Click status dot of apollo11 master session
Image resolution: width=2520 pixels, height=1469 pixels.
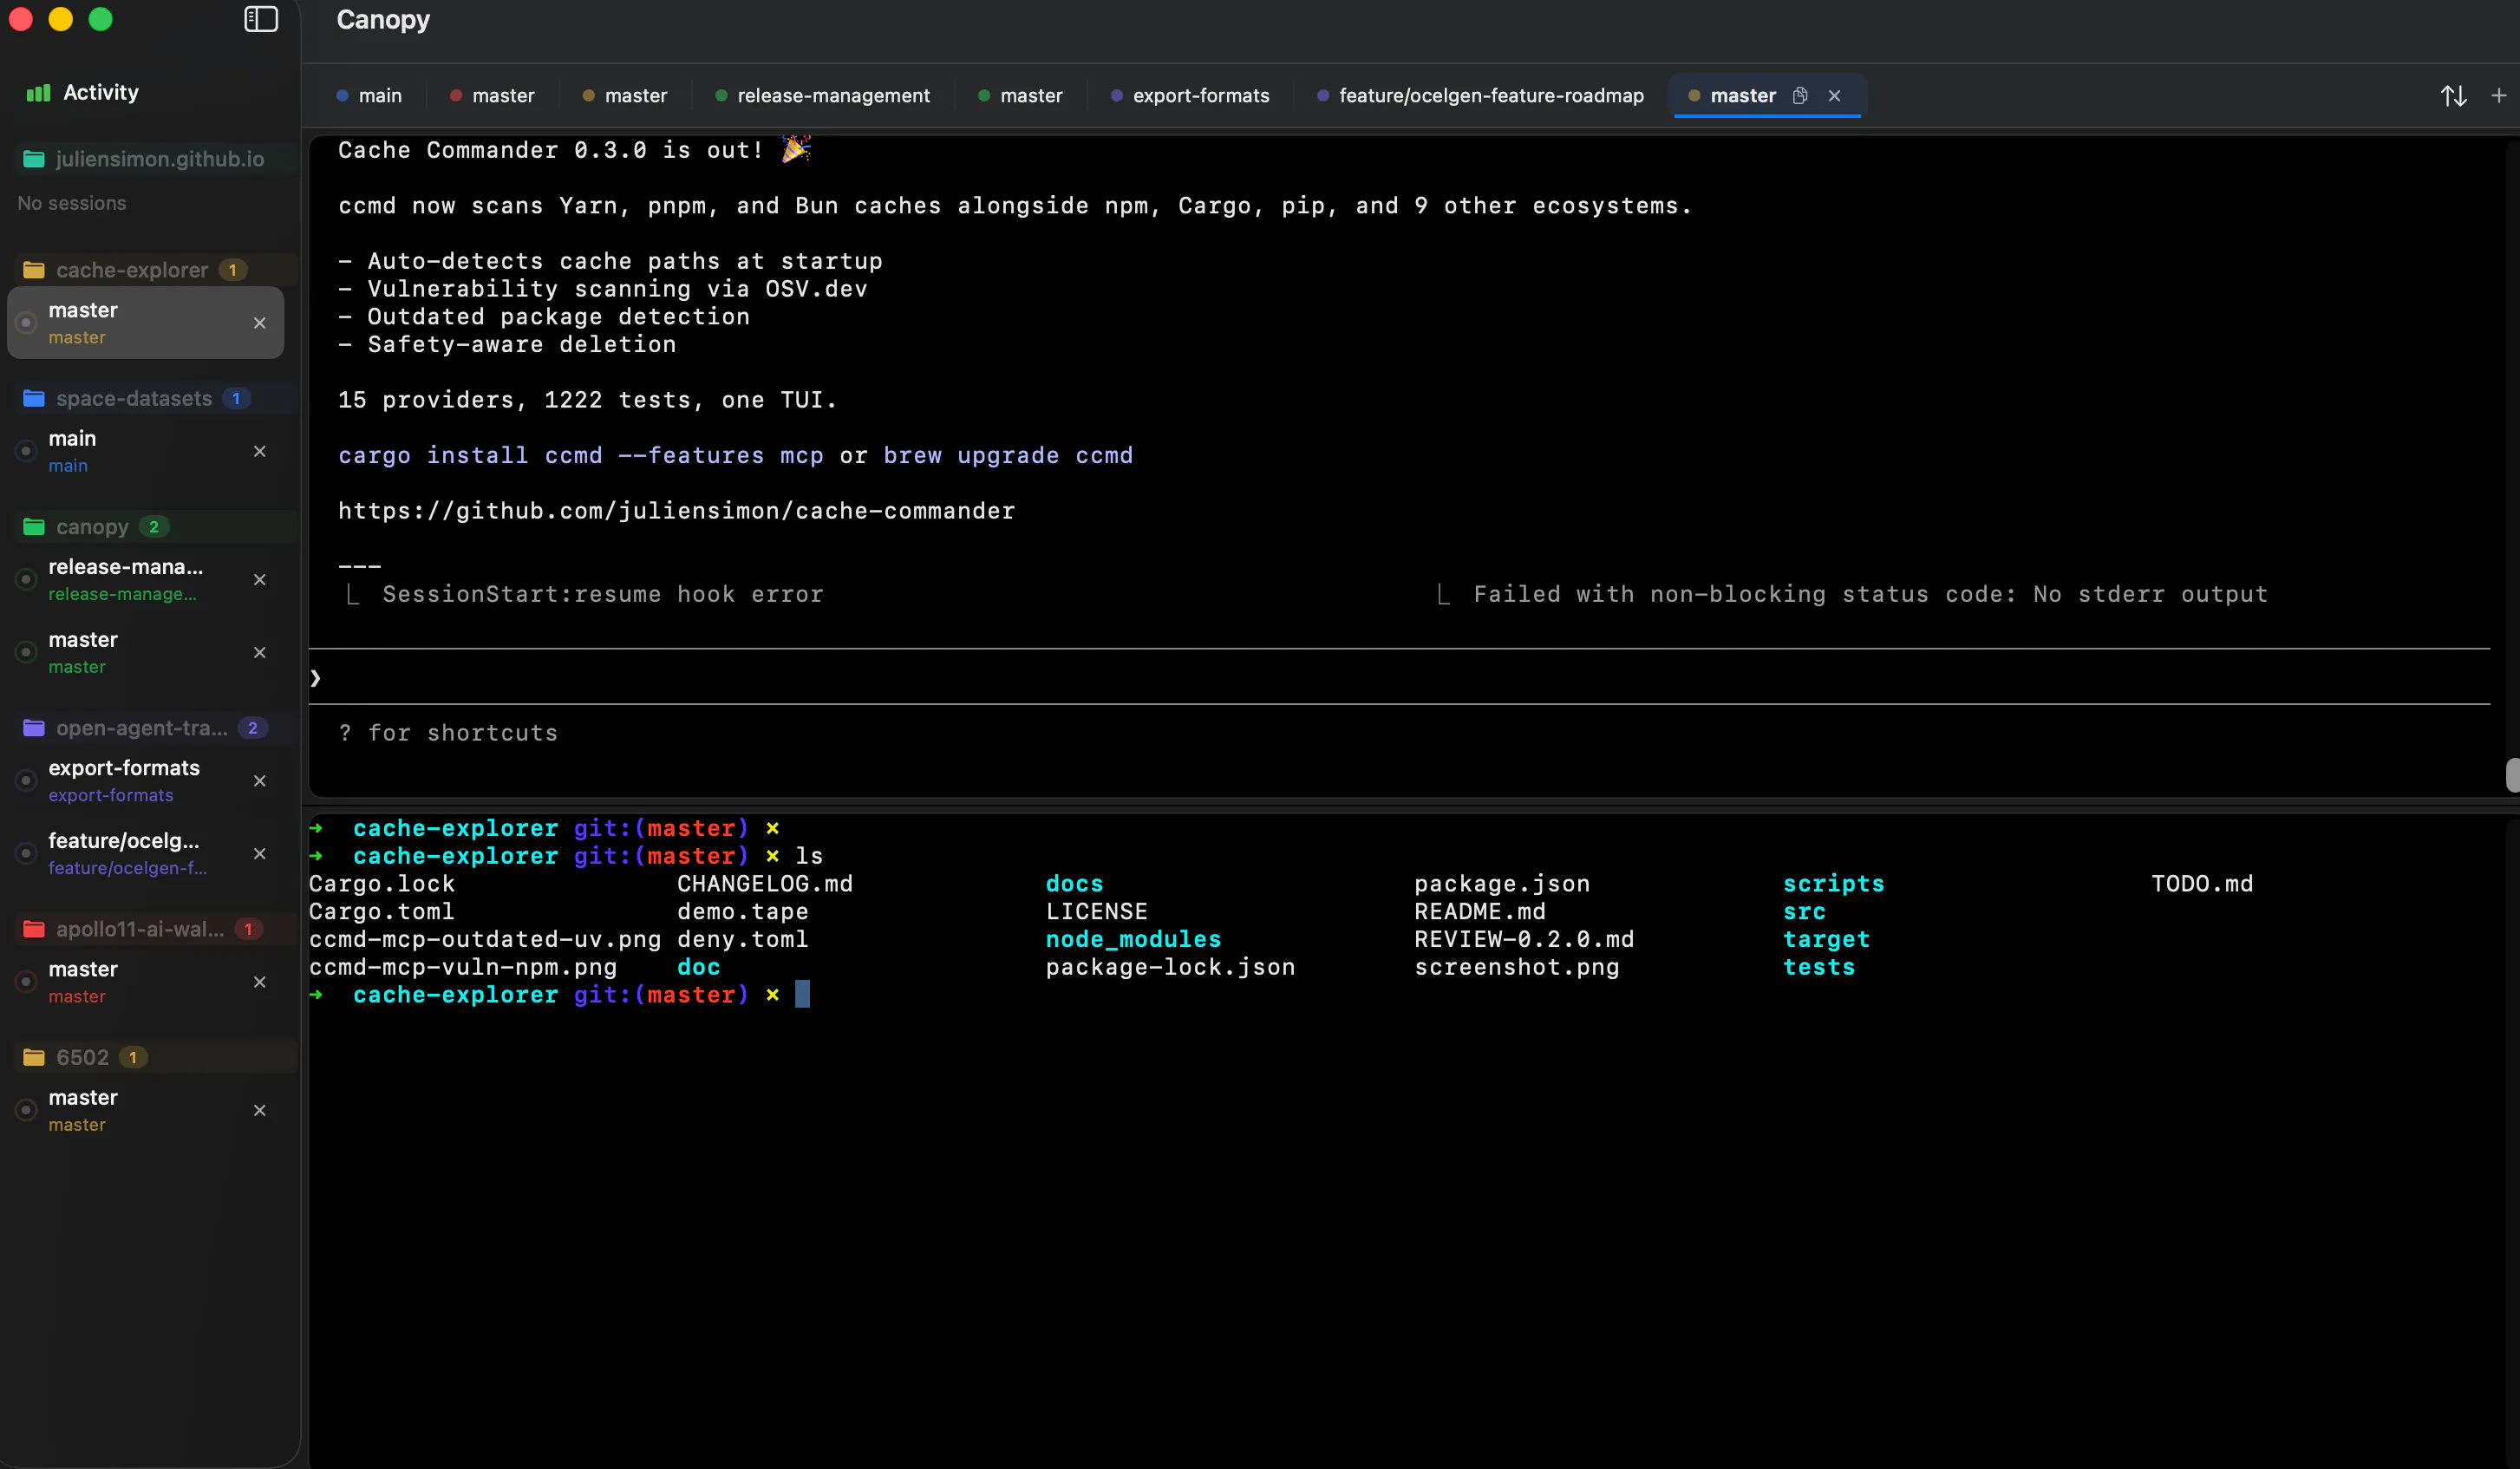[x=27, y=982]
